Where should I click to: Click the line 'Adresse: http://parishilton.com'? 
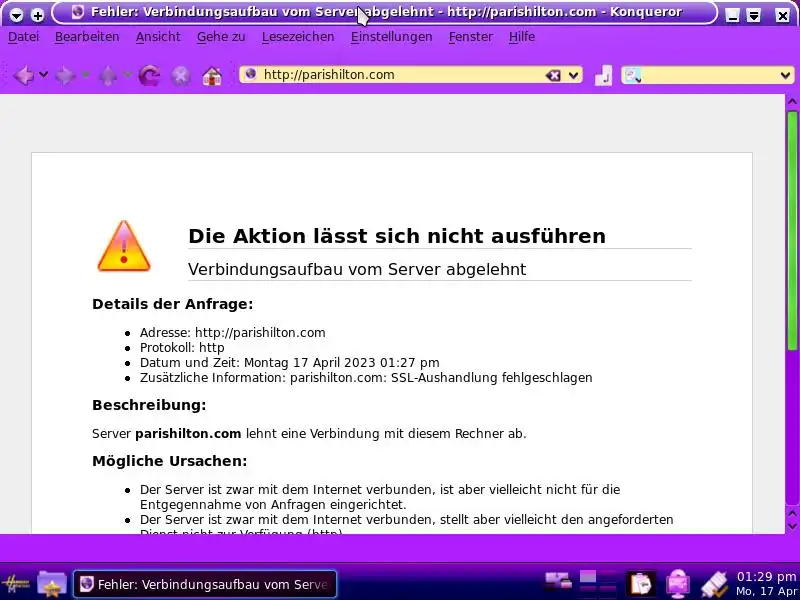point(233,333)
